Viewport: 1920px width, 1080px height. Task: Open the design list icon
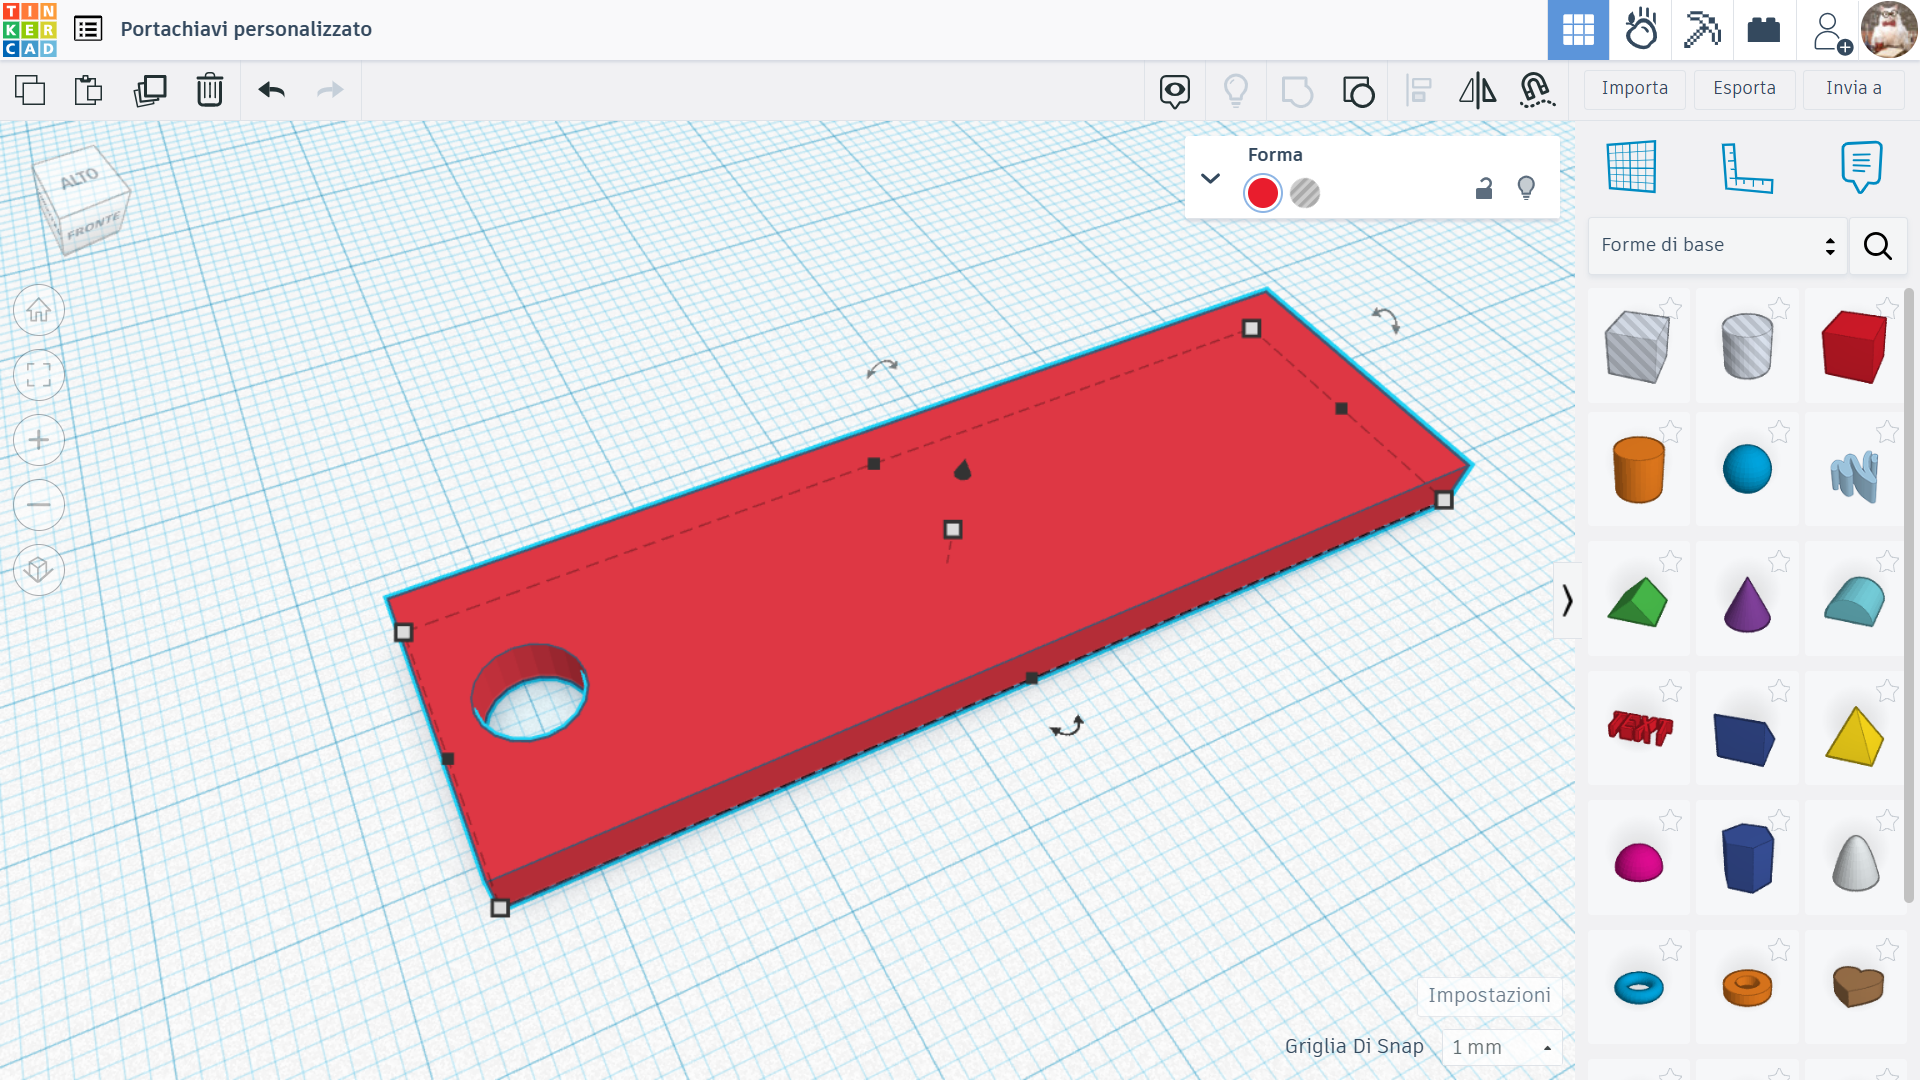pyautogui.click(x=88, y=29)
